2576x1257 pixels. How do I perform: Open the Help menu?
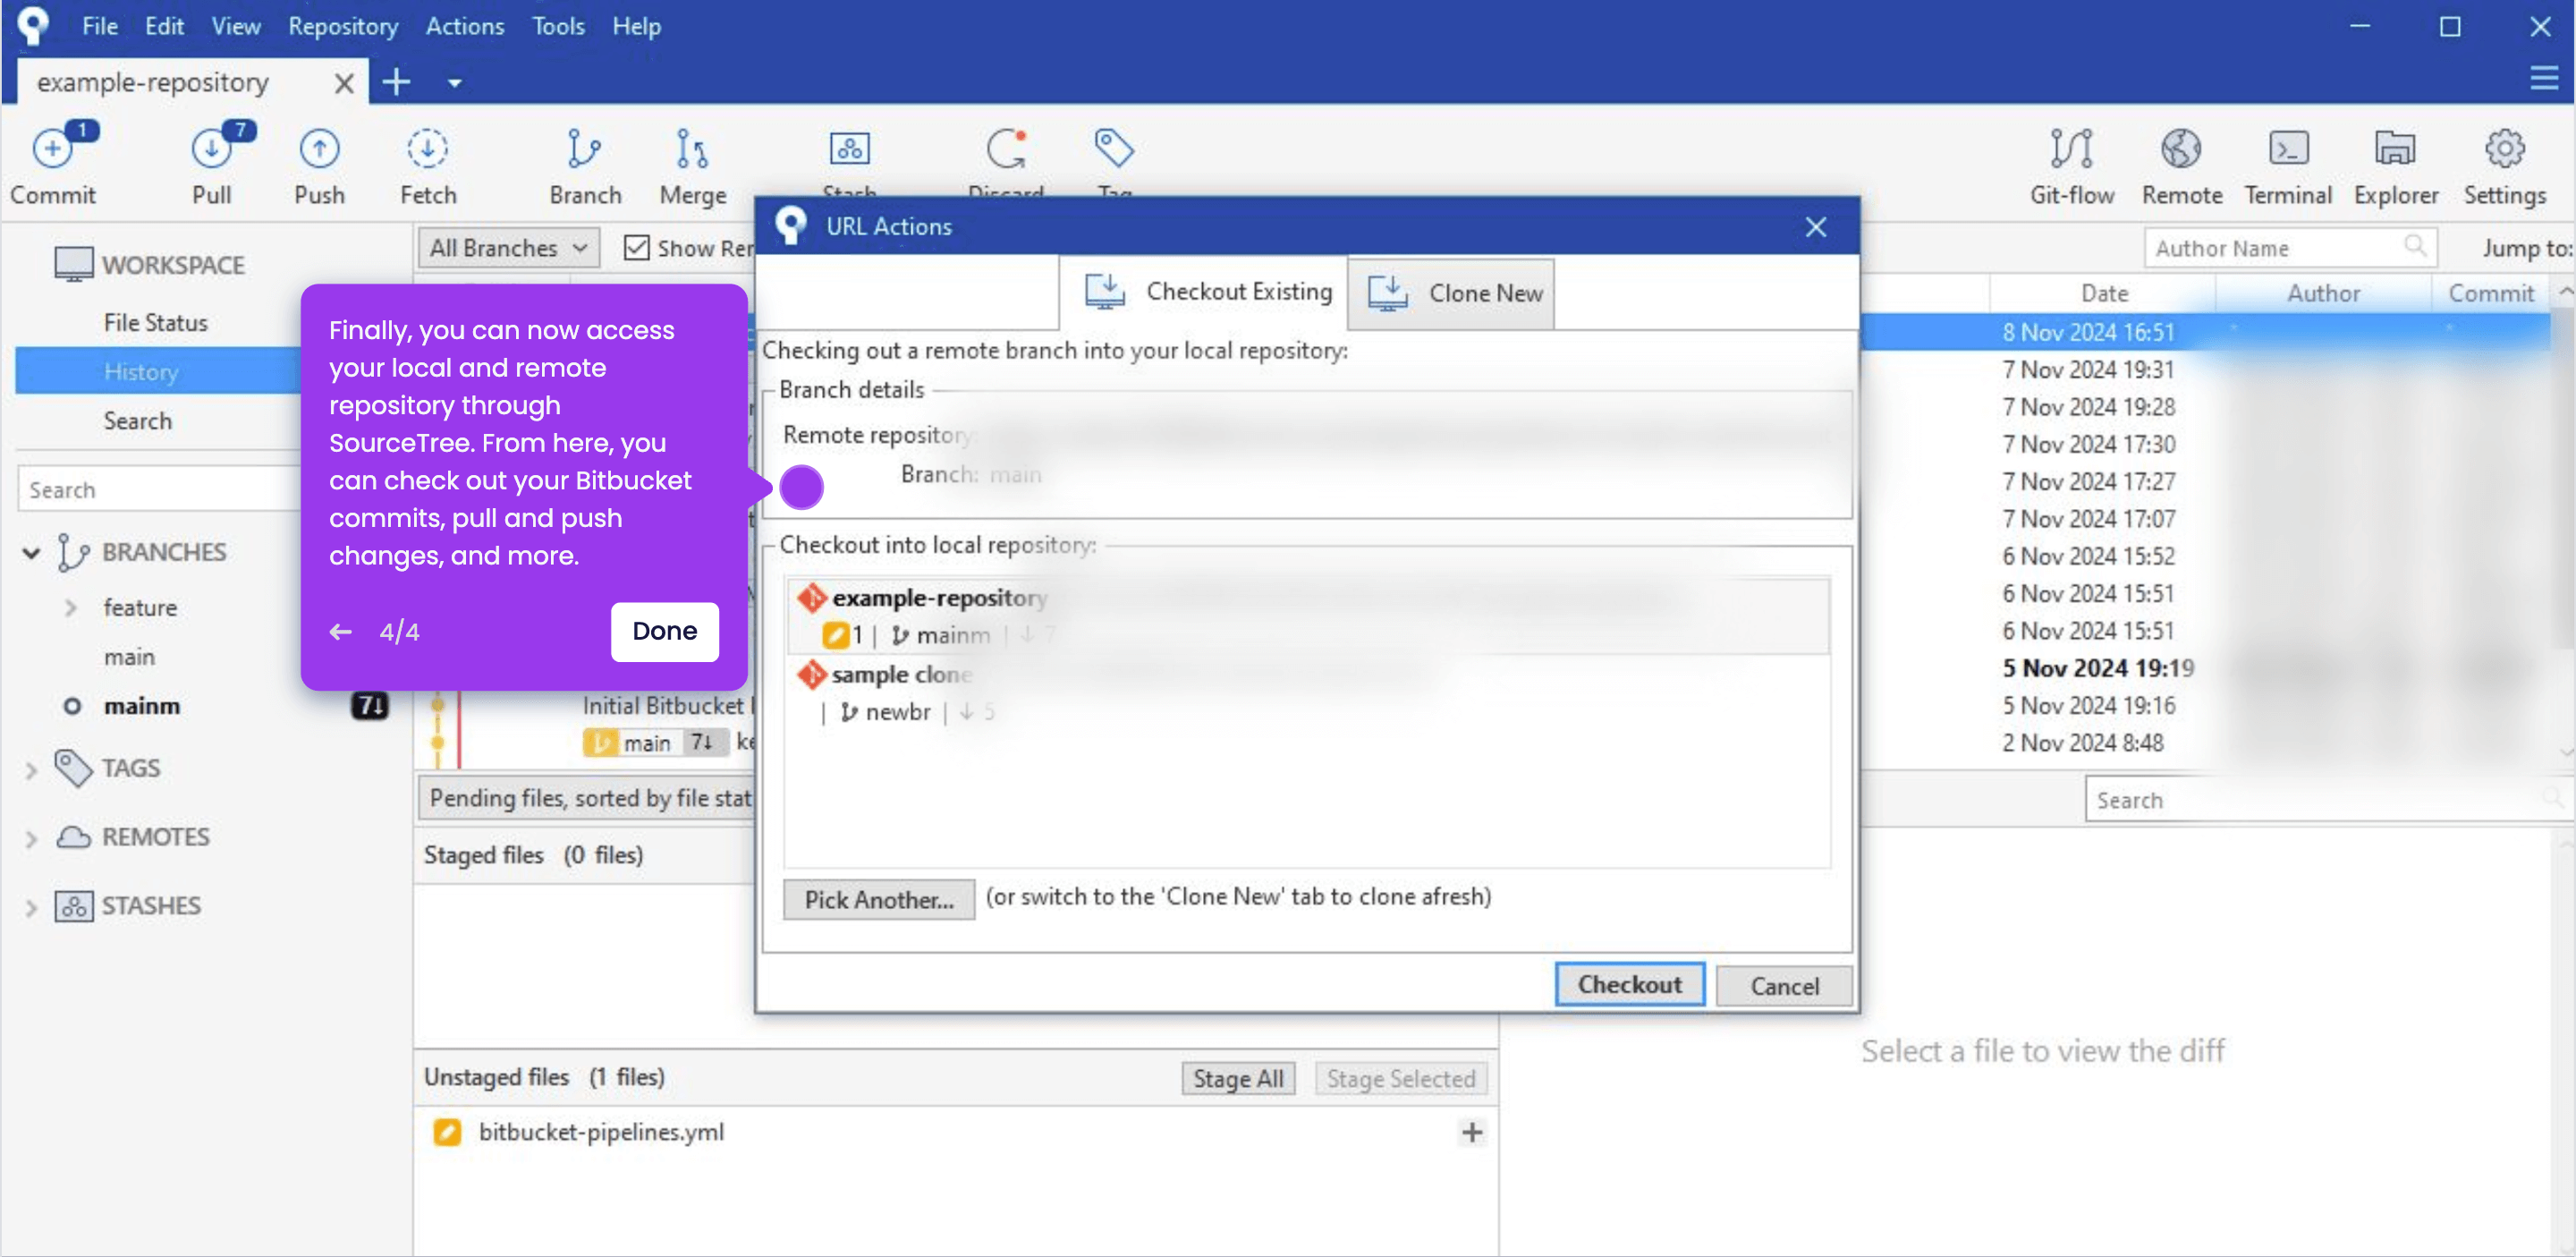[636, 26]
